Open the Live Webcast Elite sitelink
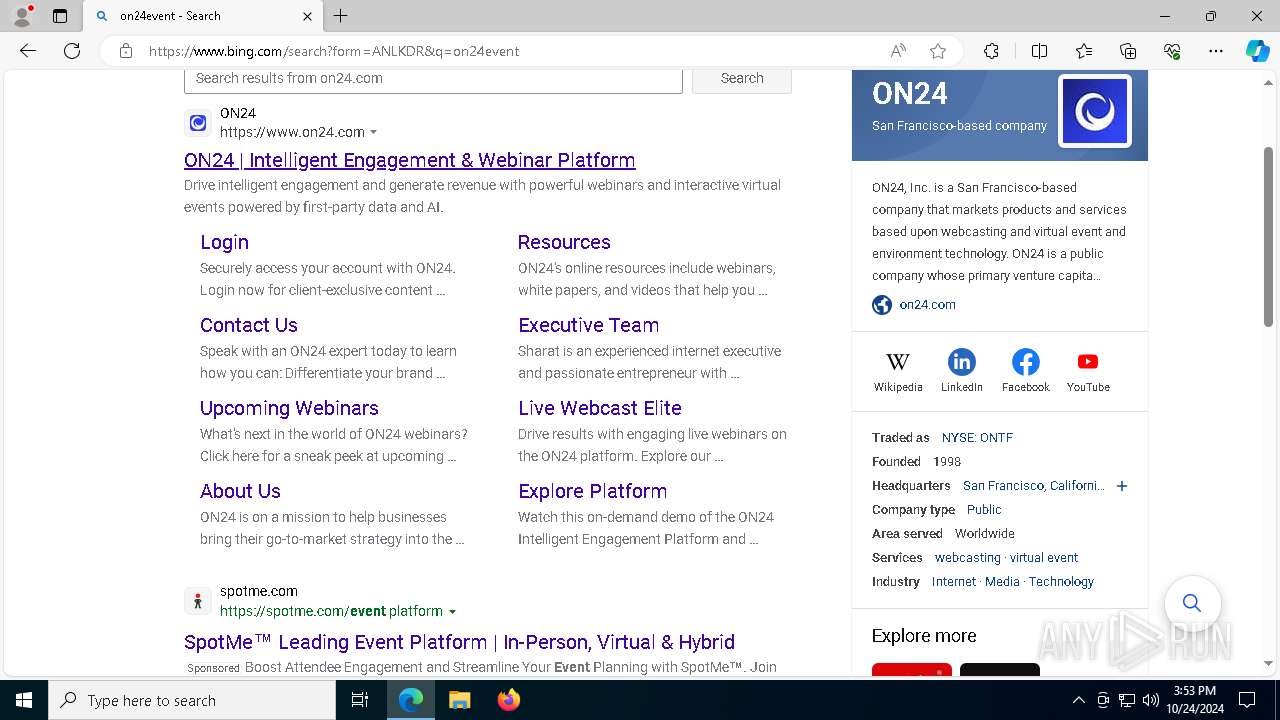 600,408
